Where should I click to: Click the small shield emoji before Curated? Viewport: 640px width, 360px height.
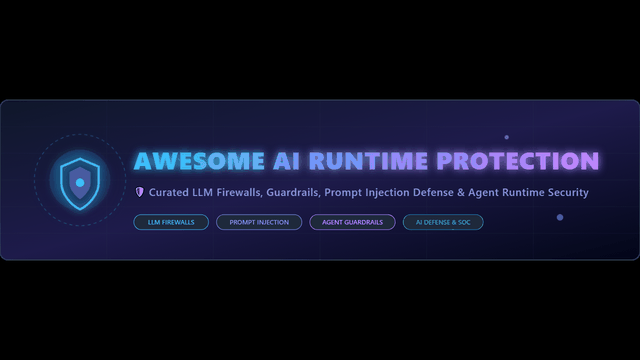140,192
